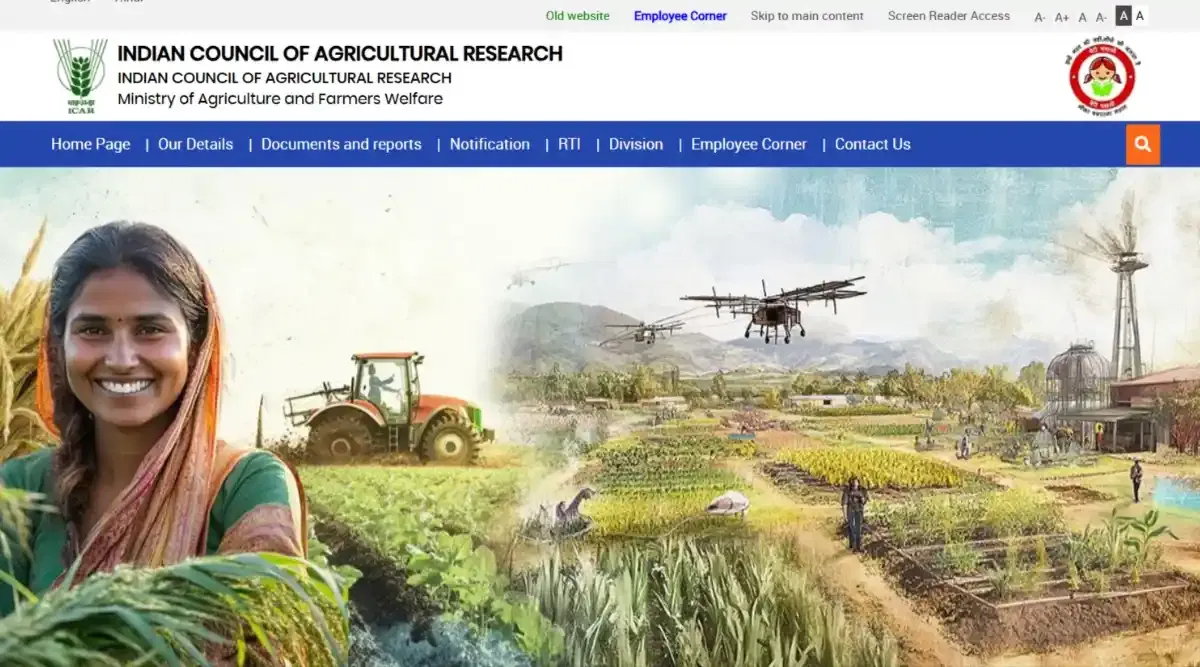
Task: Expand Documents and reports menu
Action: [341, 144]
